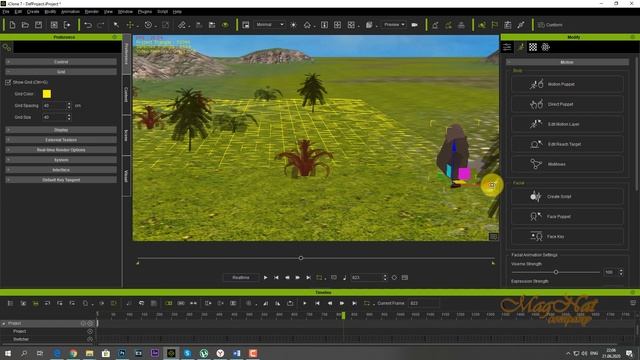Switch to the Visual side tab
This screenshot has width=640, height=360.
(126, 176)
